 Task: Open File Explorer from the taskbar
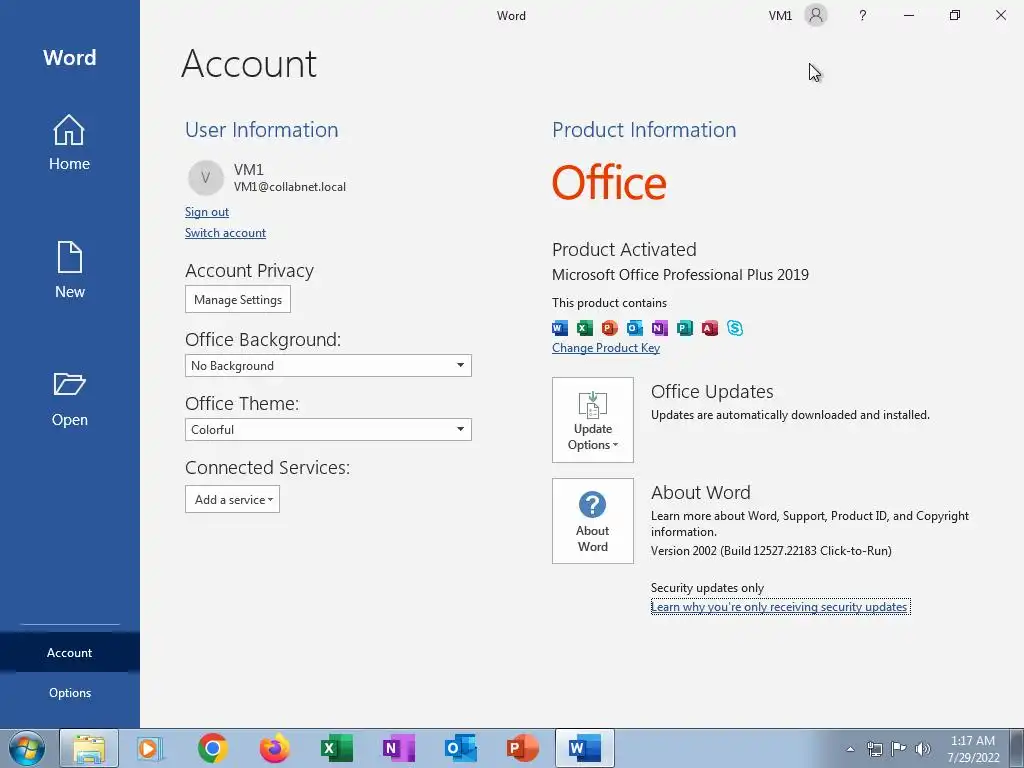(x=89, y=748)
